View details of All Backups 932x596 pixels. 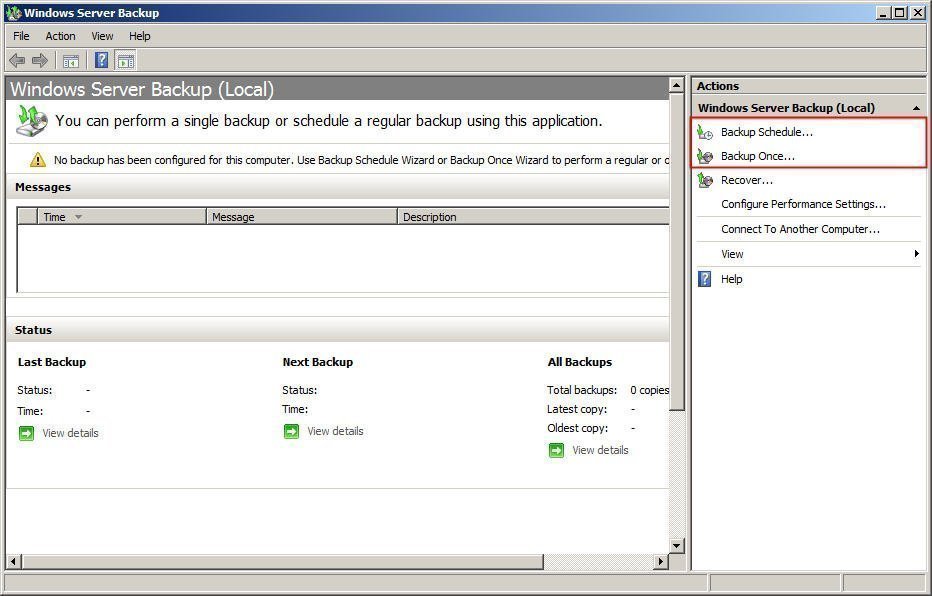[600, 450]
